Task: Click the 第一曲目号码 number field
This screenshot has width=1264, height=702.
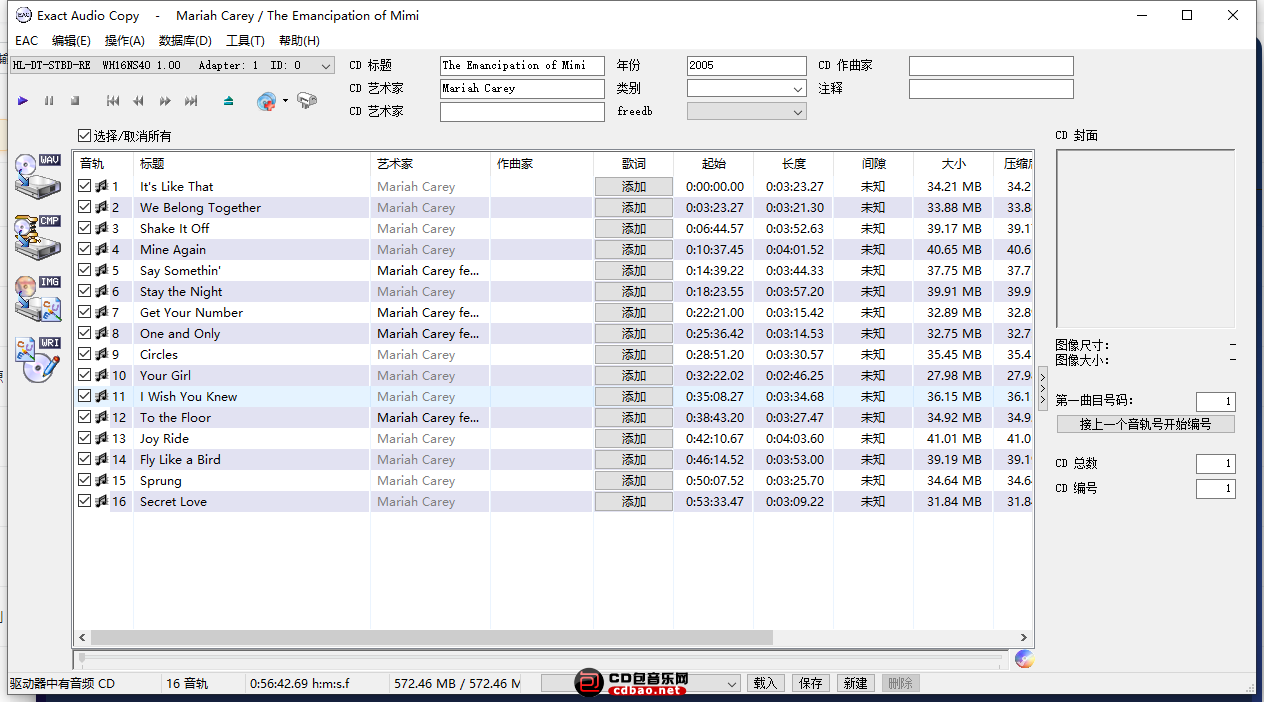Action: (1215, 402)
